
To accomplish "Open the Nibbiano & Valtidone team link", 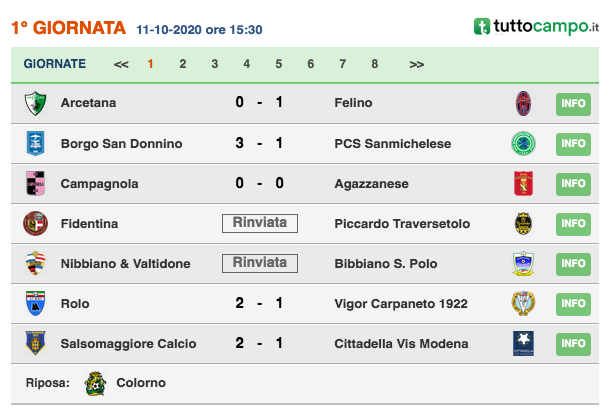I will [x=125, y=264].
